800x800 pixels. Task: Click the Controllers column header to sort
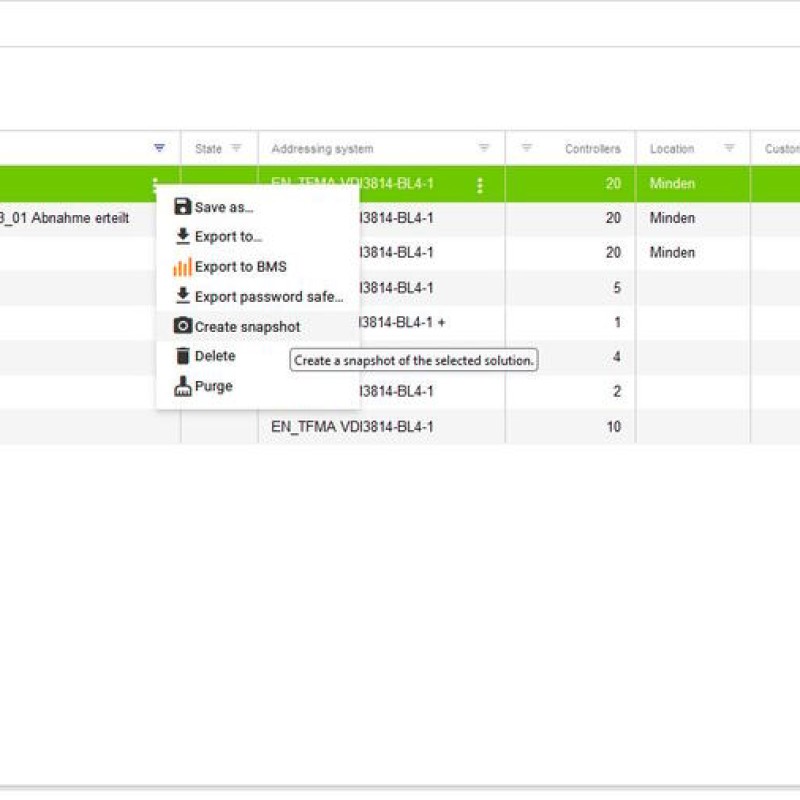(594, 147)
